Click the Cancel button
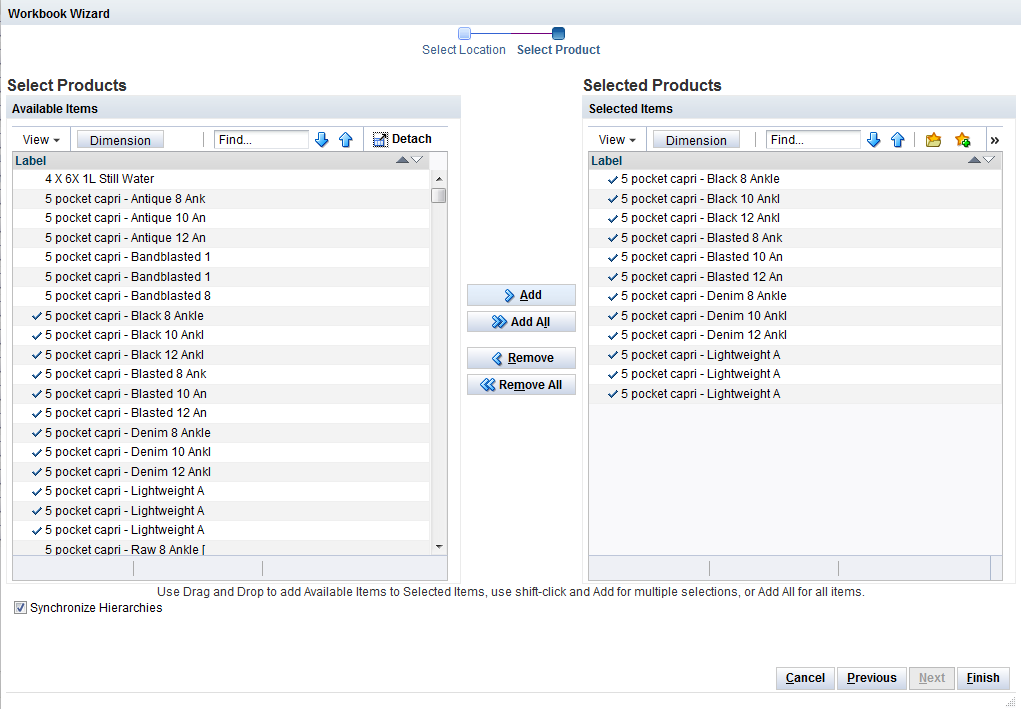Viewport: 1021px width, 709px height. [805, 678]
